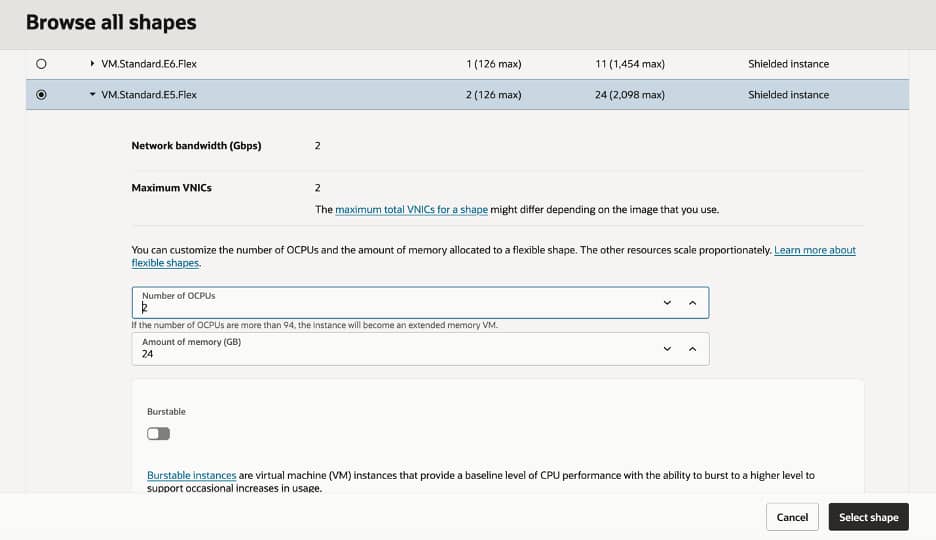
Task: Click Shielded instance in the E5.Flex row
Action: [789, 95]
